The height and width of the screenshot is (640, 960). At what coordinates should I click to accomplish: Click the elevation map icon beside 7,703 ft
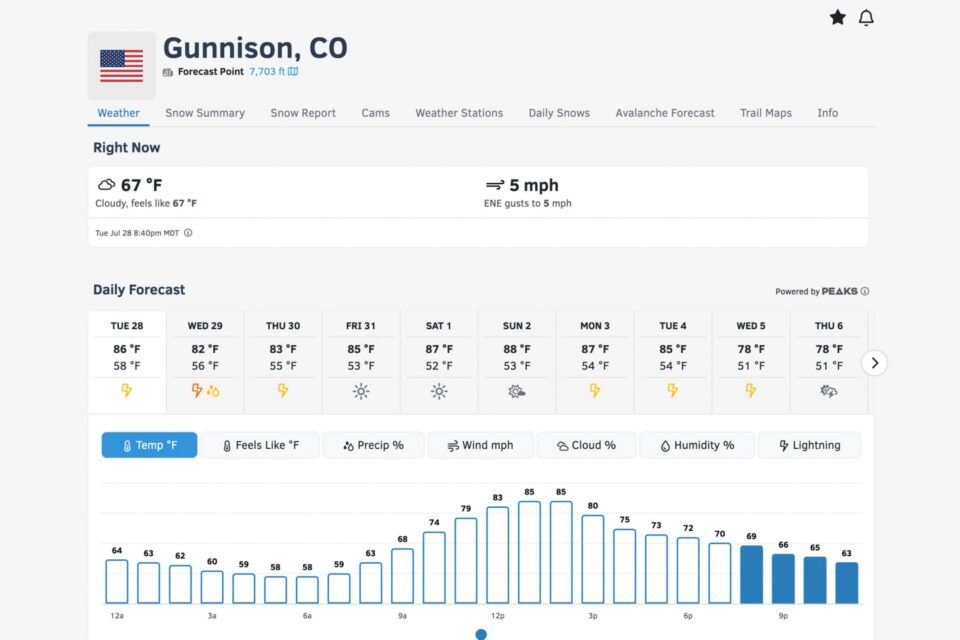coord(293,72)
